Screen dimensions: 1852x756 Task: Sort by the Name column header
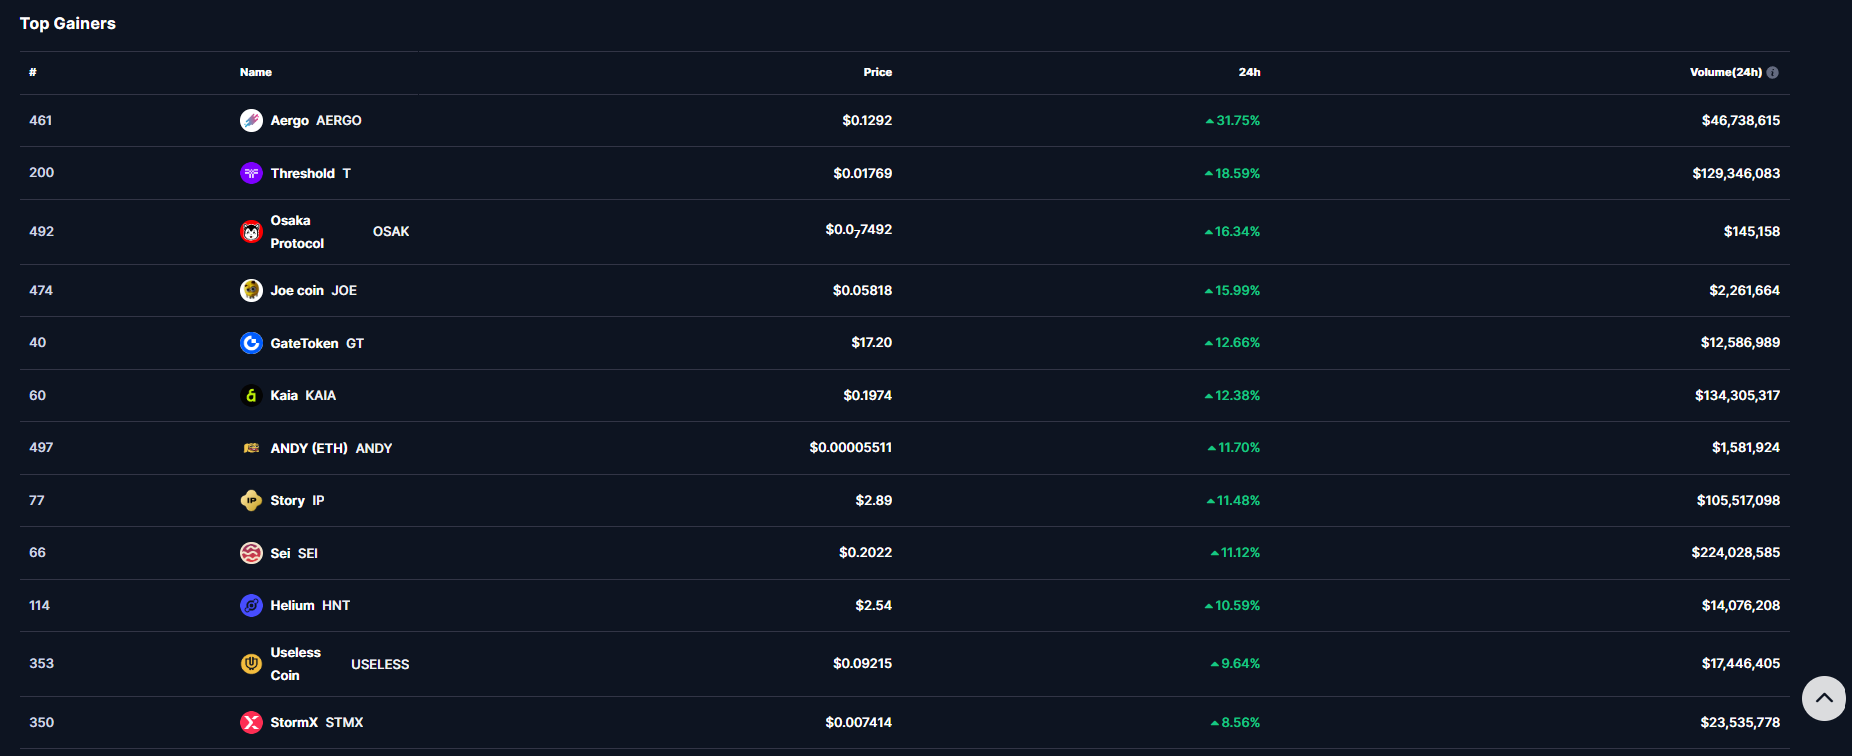[x=256, y=73]
